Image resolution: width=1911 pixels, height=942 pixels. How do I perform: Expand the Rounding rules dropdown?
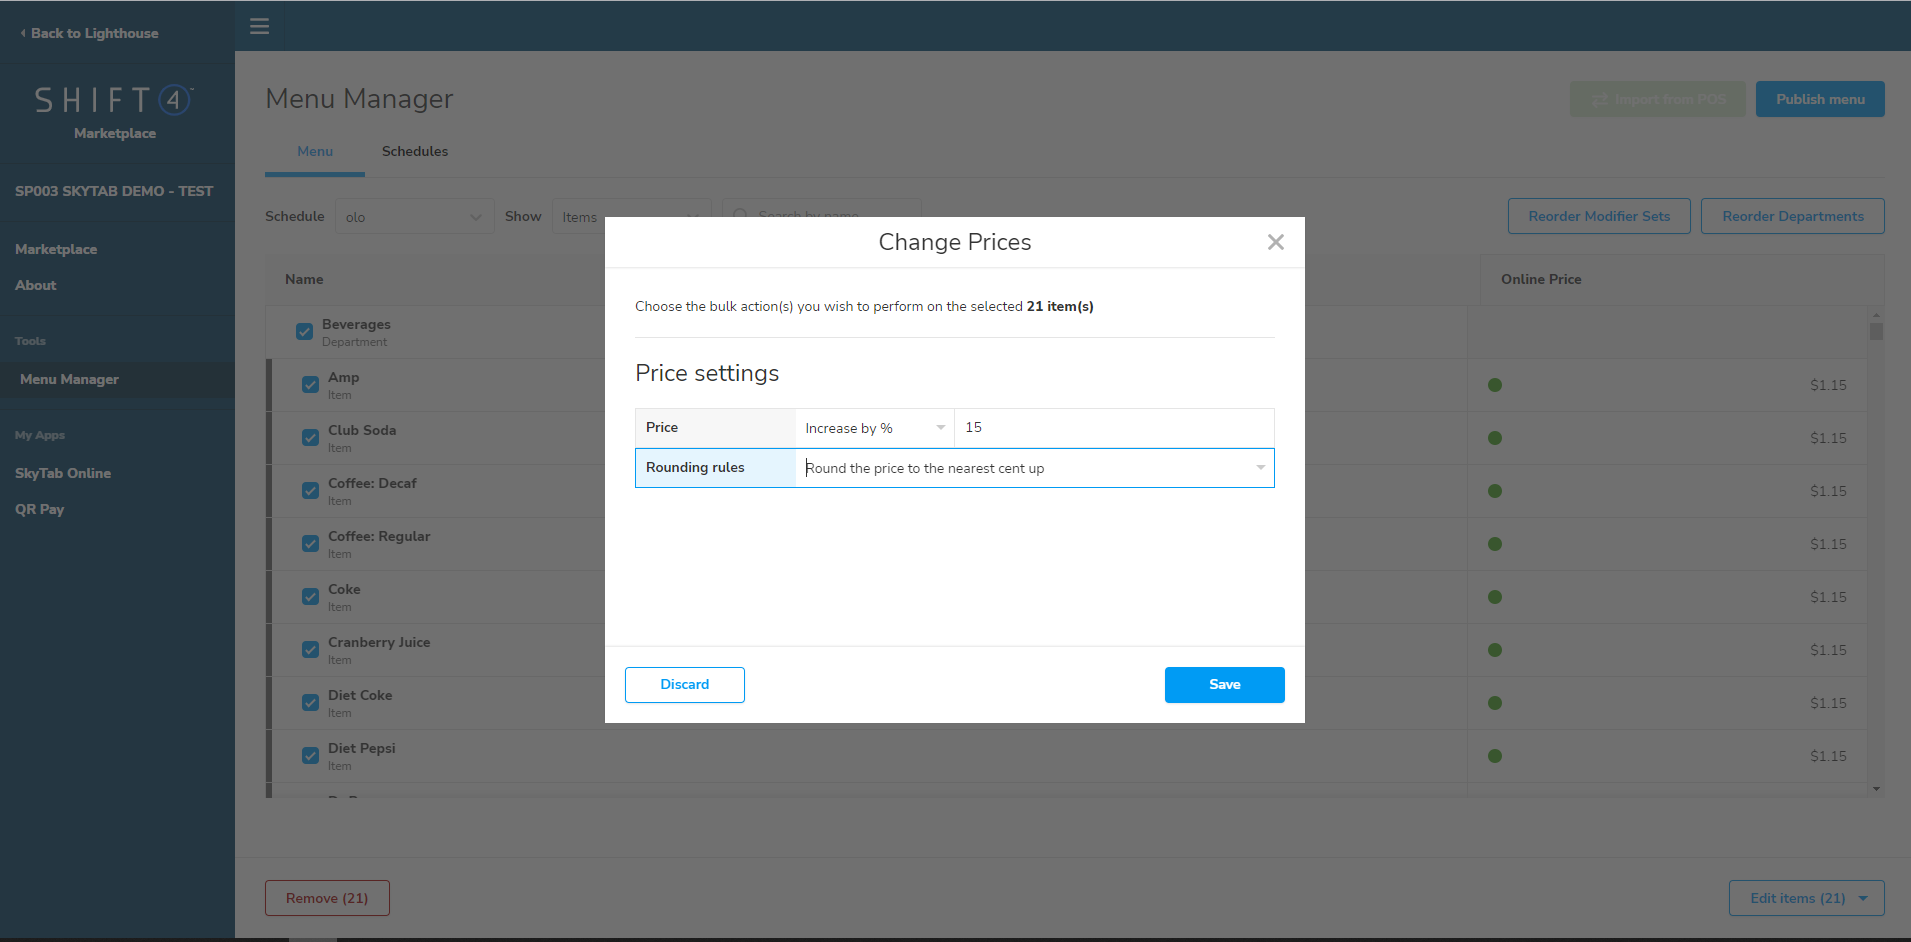(x=1034, y=468)
